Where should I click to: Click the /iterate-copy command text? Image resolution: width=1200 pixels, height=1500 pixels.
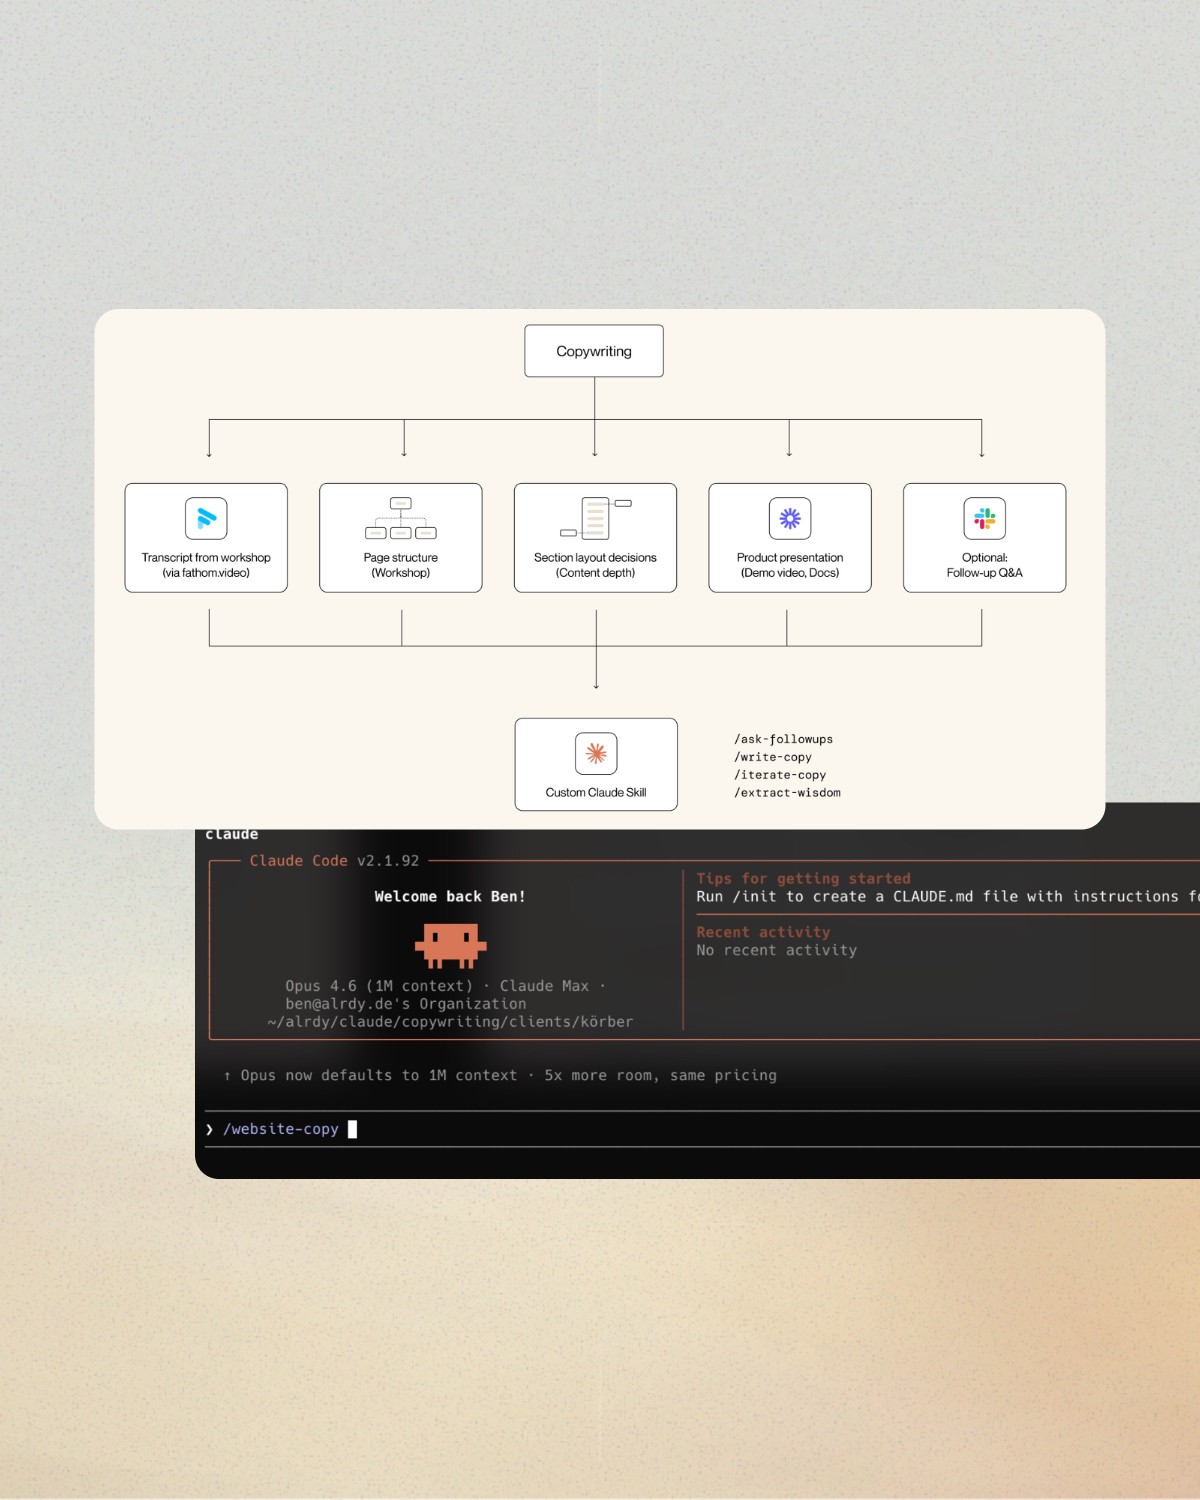[x=780, y=775]
